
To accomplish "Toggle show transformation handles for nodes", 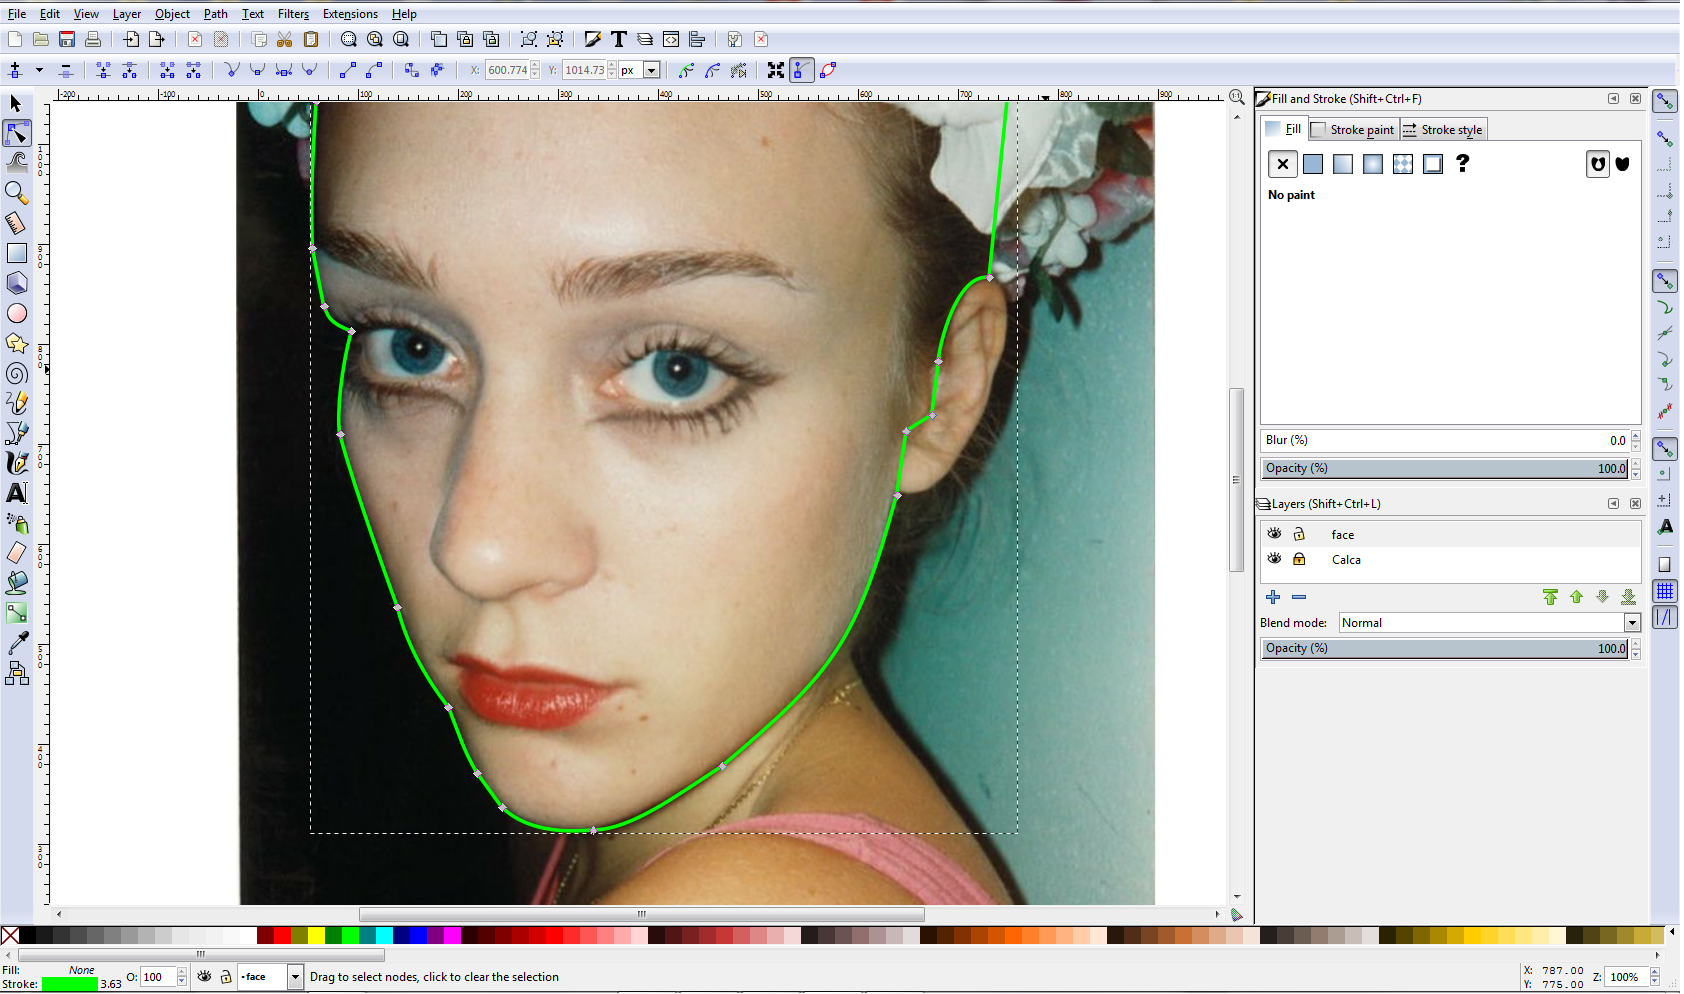I will tap(776, 70).
